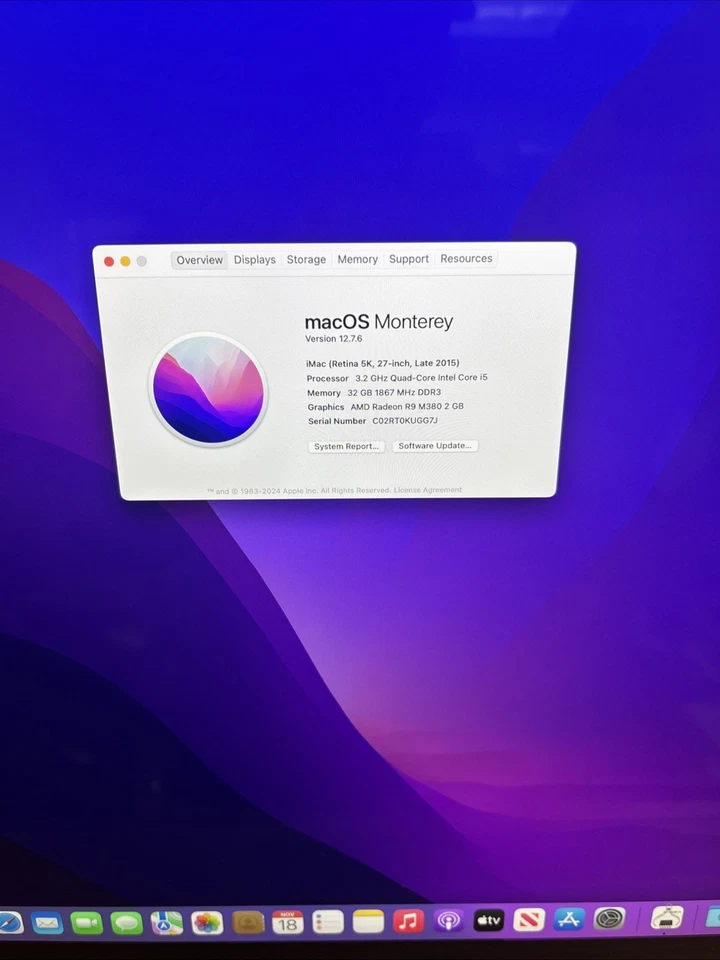Click the macOS Monterey title
The image size is (720, 960).
(379, 321)
